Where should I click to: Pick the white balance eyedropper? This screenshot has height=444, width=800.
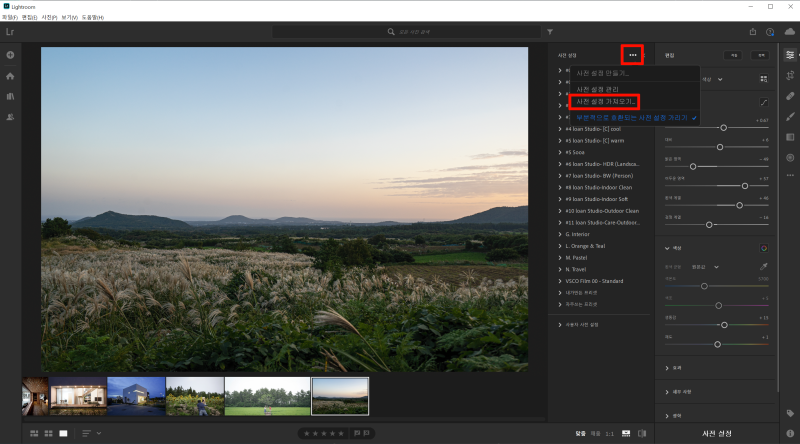coord(764,266)
